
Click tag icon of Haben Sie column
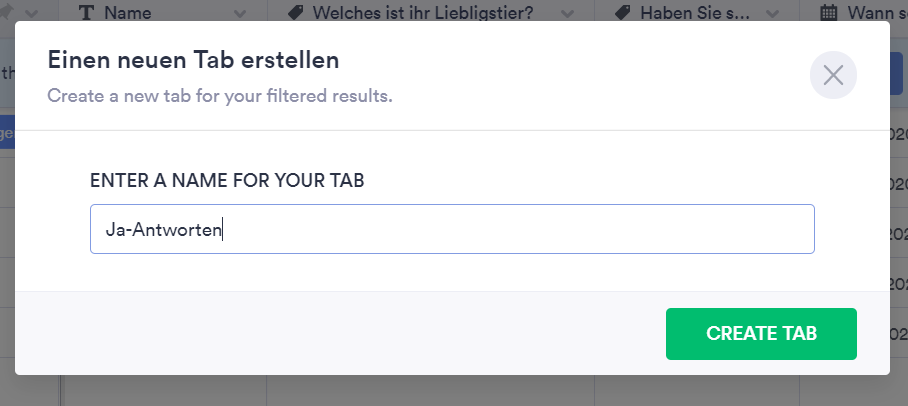[622, 12]
